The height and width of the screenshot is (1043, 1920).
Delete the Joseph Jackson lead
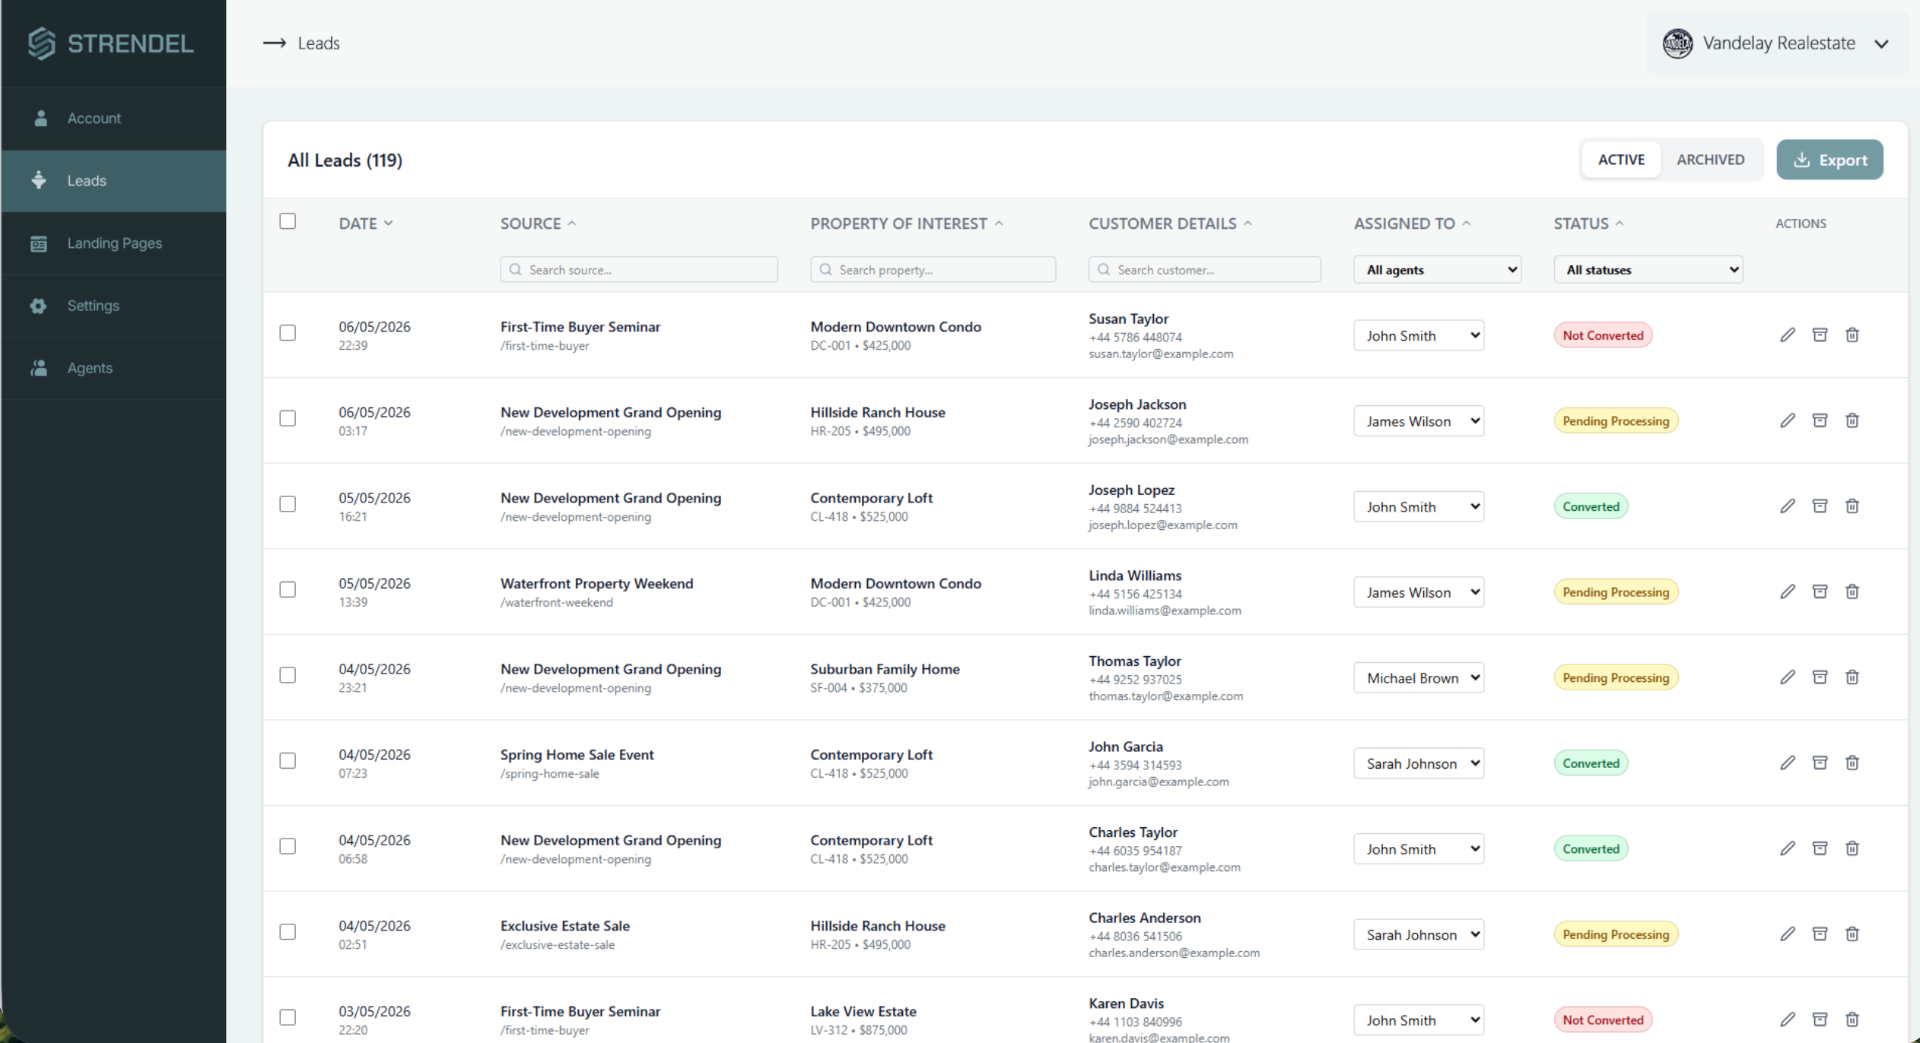click(x=1852, y=420)
